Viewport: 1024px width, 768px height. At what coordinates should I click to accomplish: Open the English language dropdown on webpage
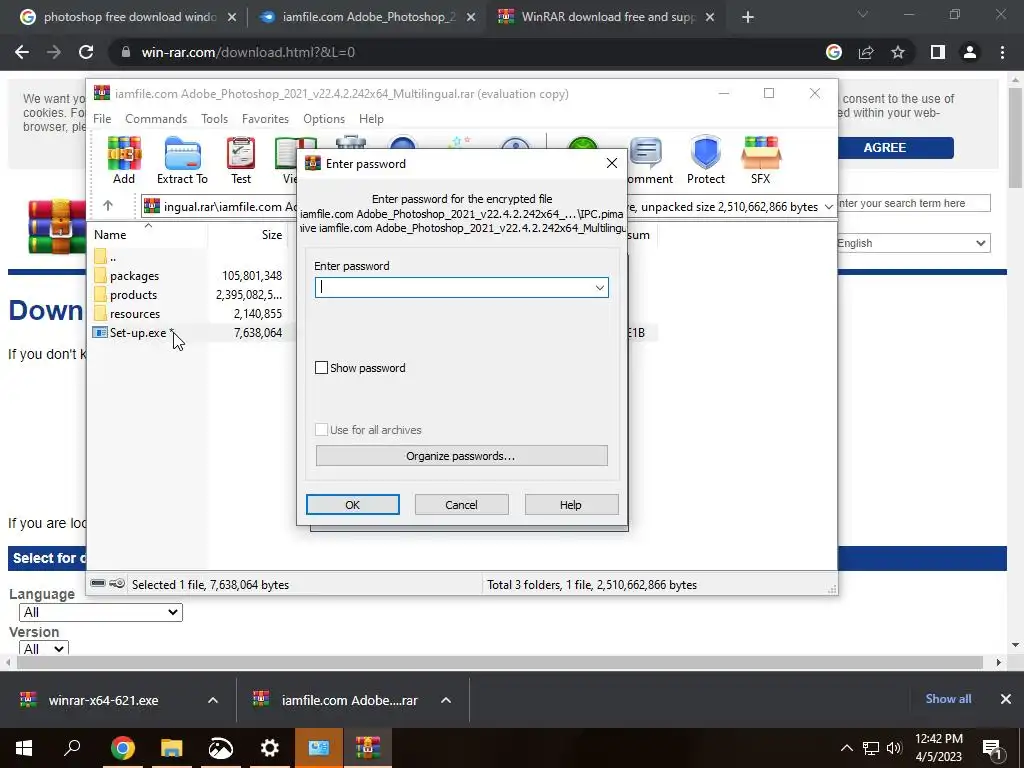912,243
